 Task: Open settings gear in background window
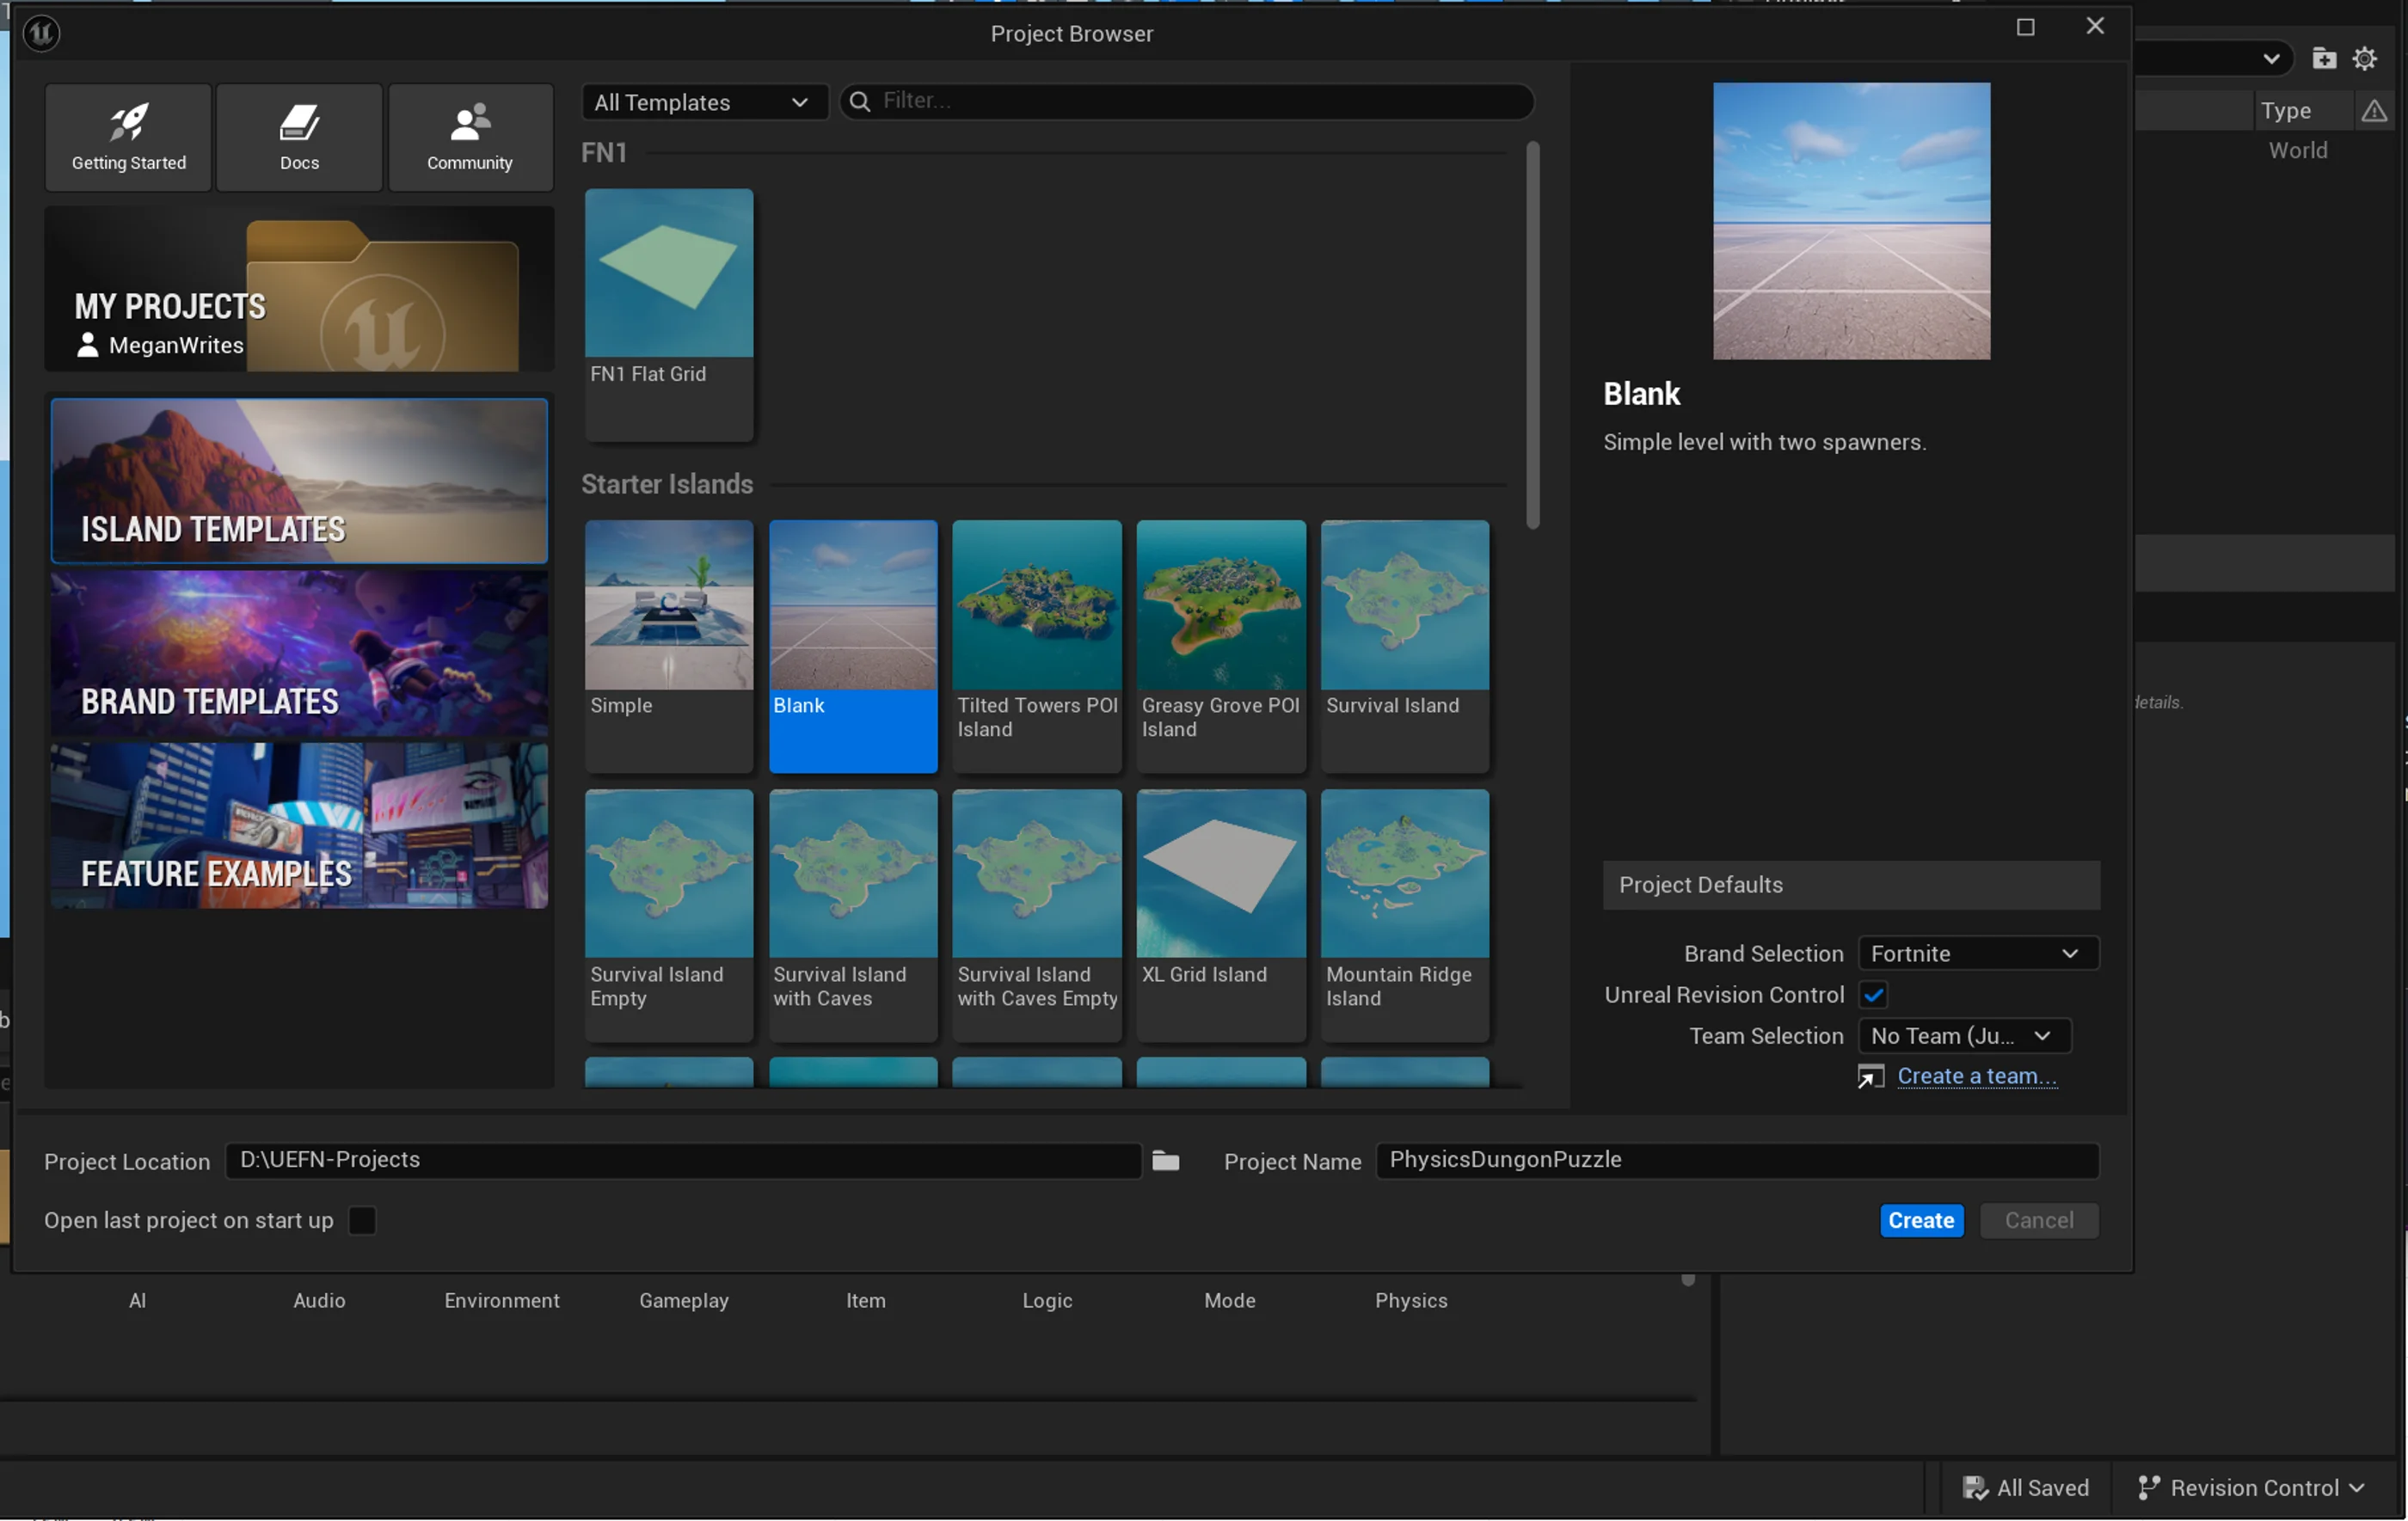pos(2364,58)
